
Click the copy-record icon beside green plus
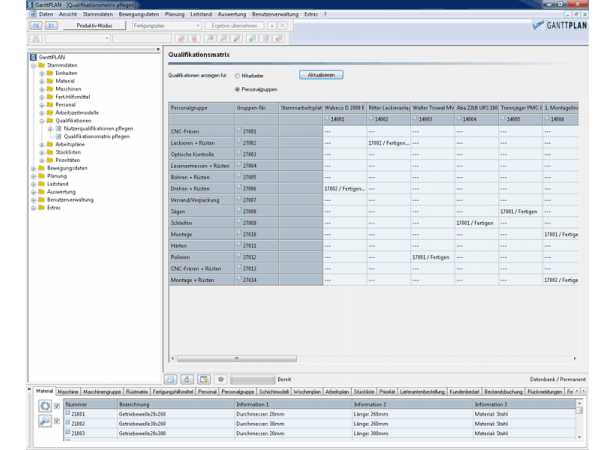point(266,38)
